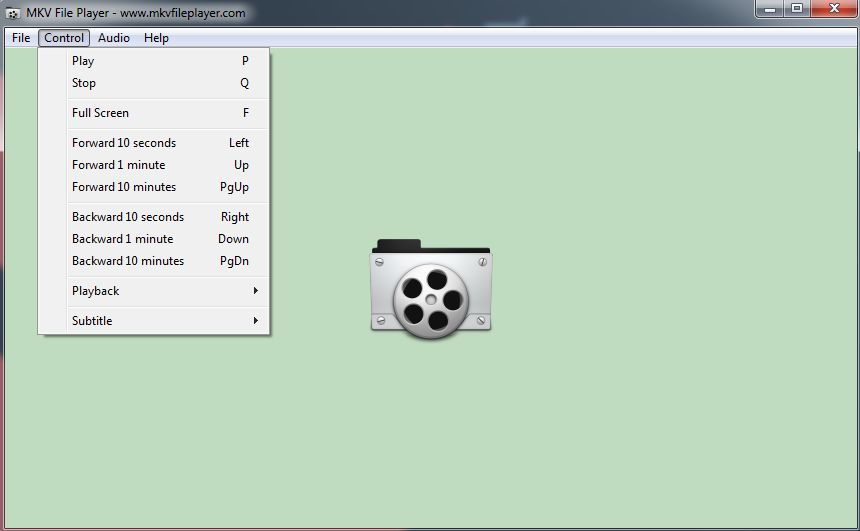Maximize the MKV File Player window

797,9
